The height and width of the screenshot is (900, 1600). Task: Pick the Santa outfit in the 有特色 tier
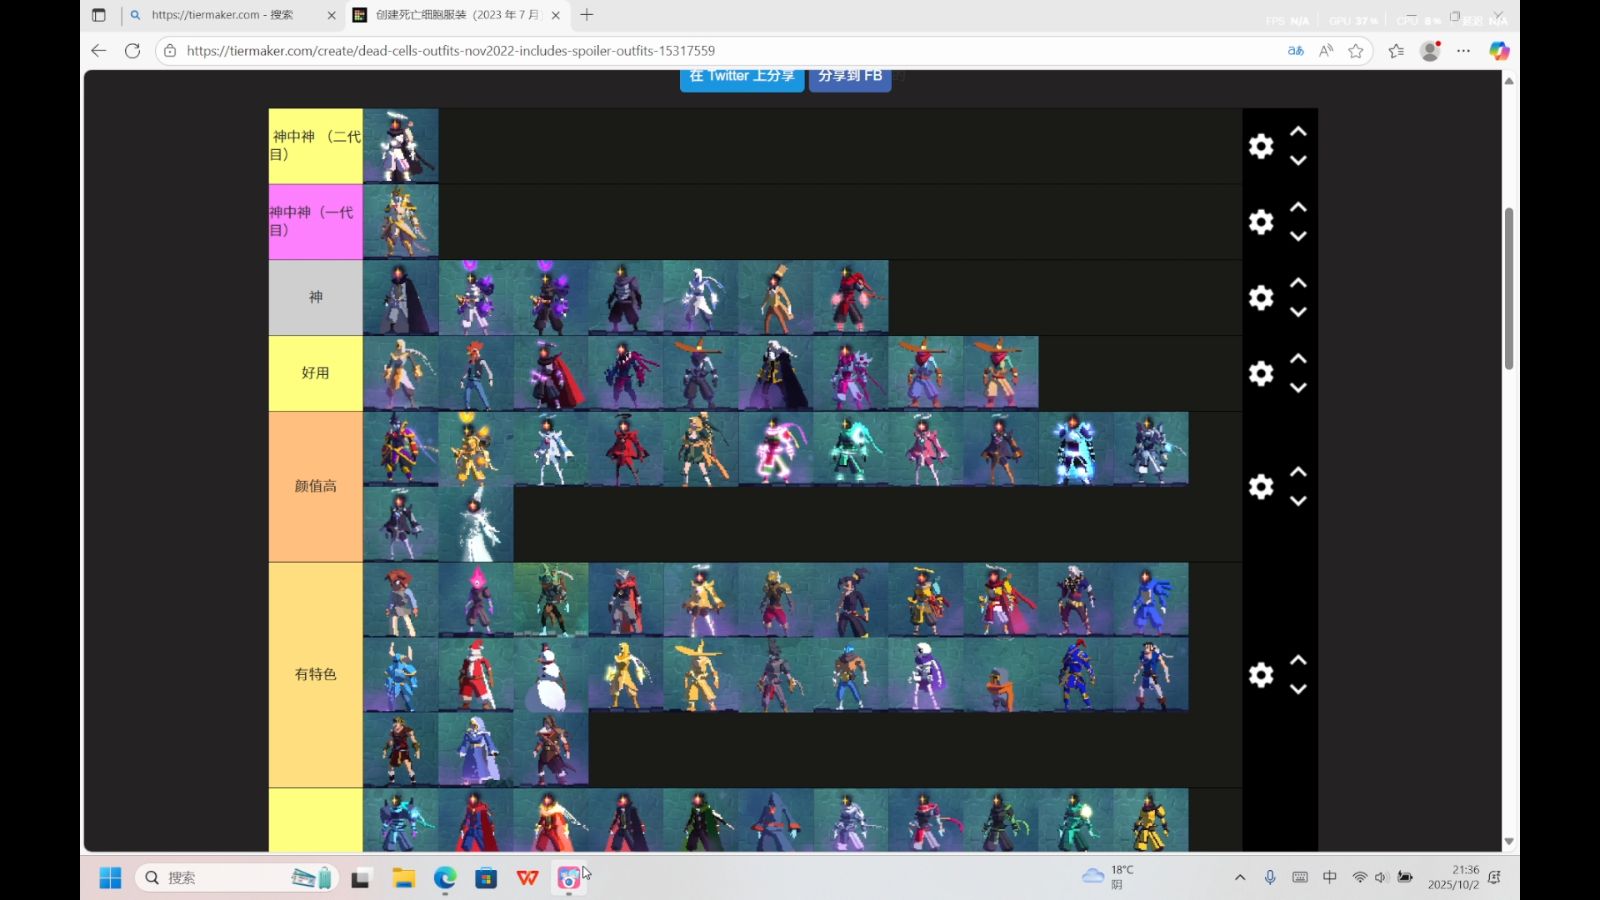coord(476,675)
